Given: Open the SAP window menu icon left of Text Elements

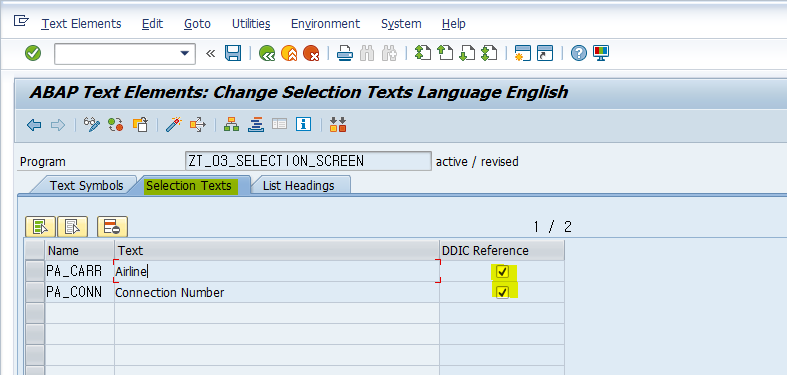Looking at the screenshot, I should [x=21, y=21].
